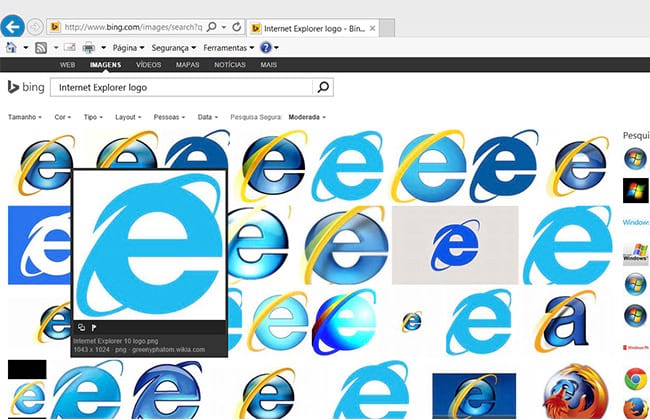The image size is (650, 420).
Task: Open the MAIS menu in Bing
Action: point(269,65)
